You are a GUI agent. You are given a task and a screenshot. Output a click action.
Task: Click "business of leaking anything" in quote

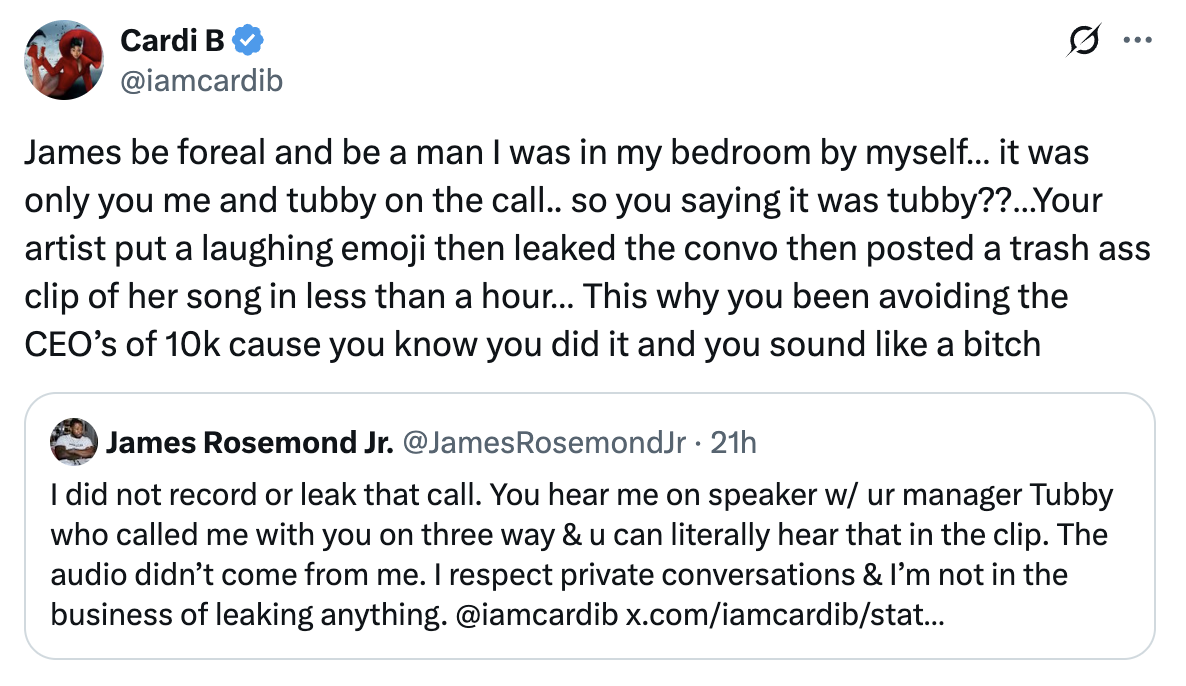pyautogui.click(x=245, y=615)
